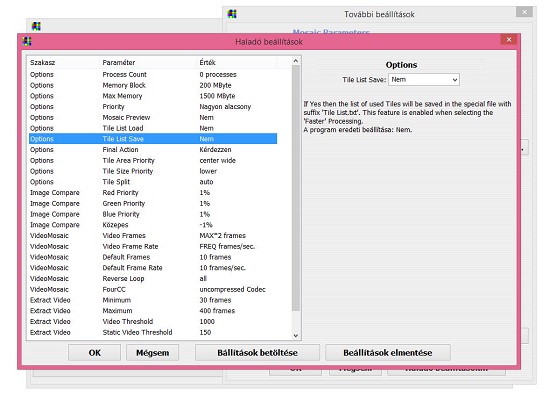Select the Default Frame Rate row
This screenshot has width=550, height=397.
[153, 268]
